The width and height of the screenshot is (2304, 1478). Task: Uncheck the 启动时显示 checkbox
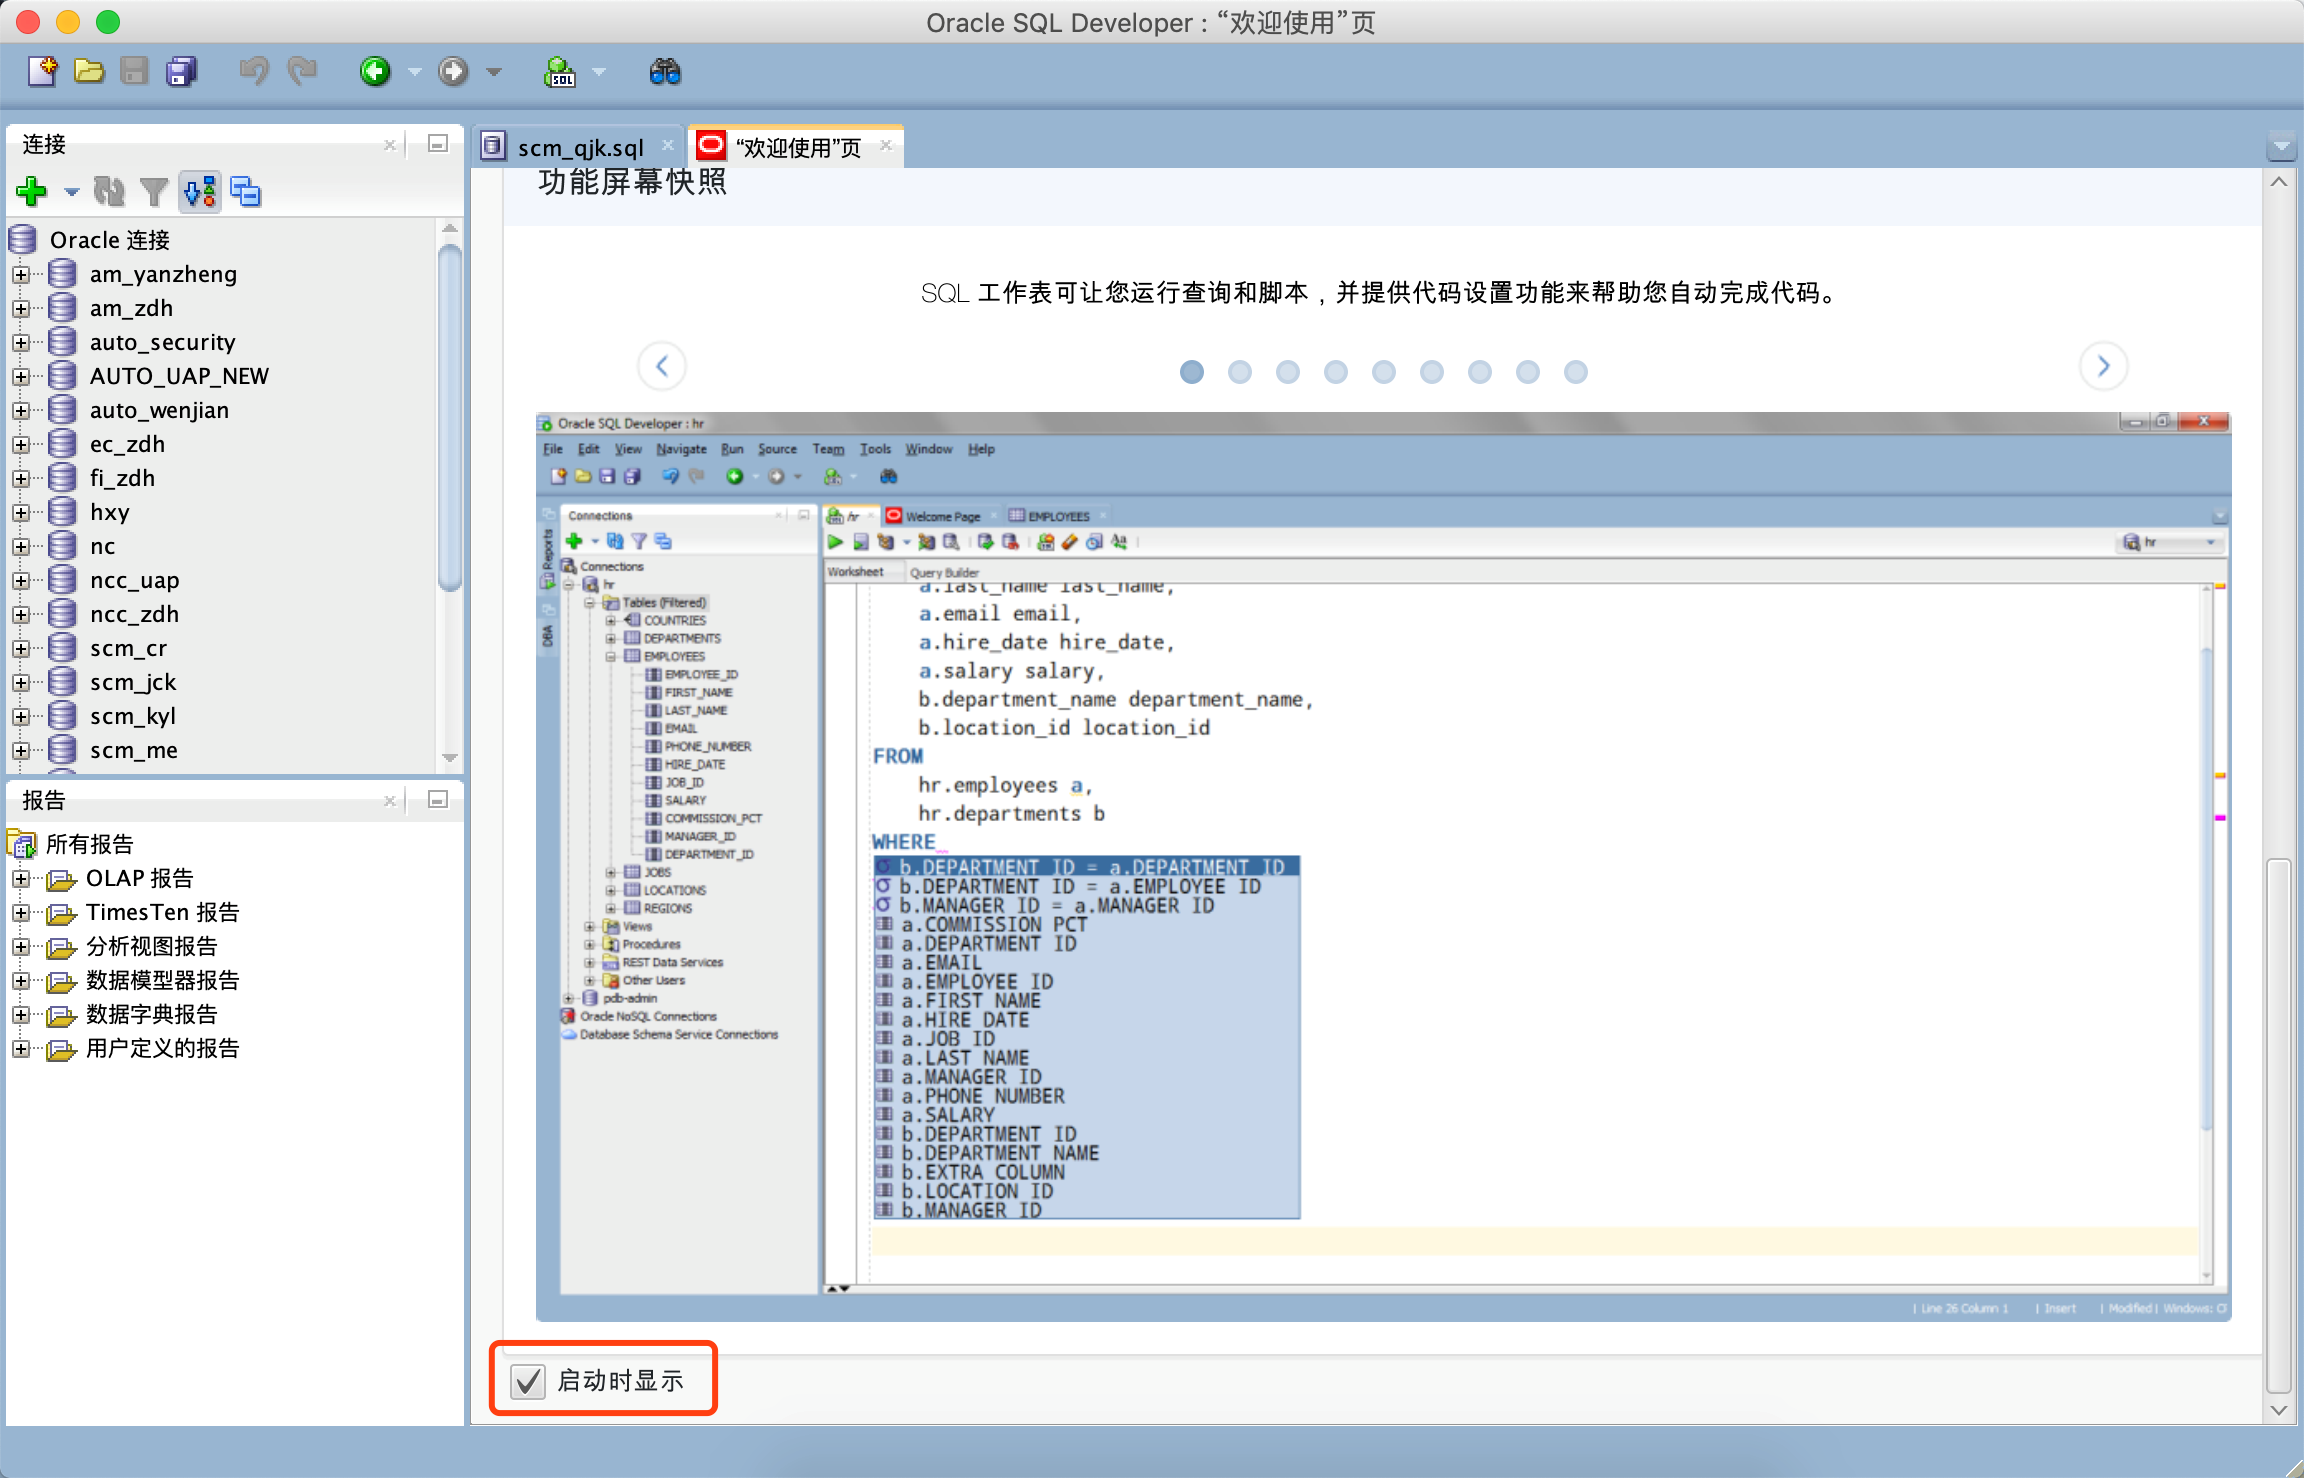[x=527, y=1381]
